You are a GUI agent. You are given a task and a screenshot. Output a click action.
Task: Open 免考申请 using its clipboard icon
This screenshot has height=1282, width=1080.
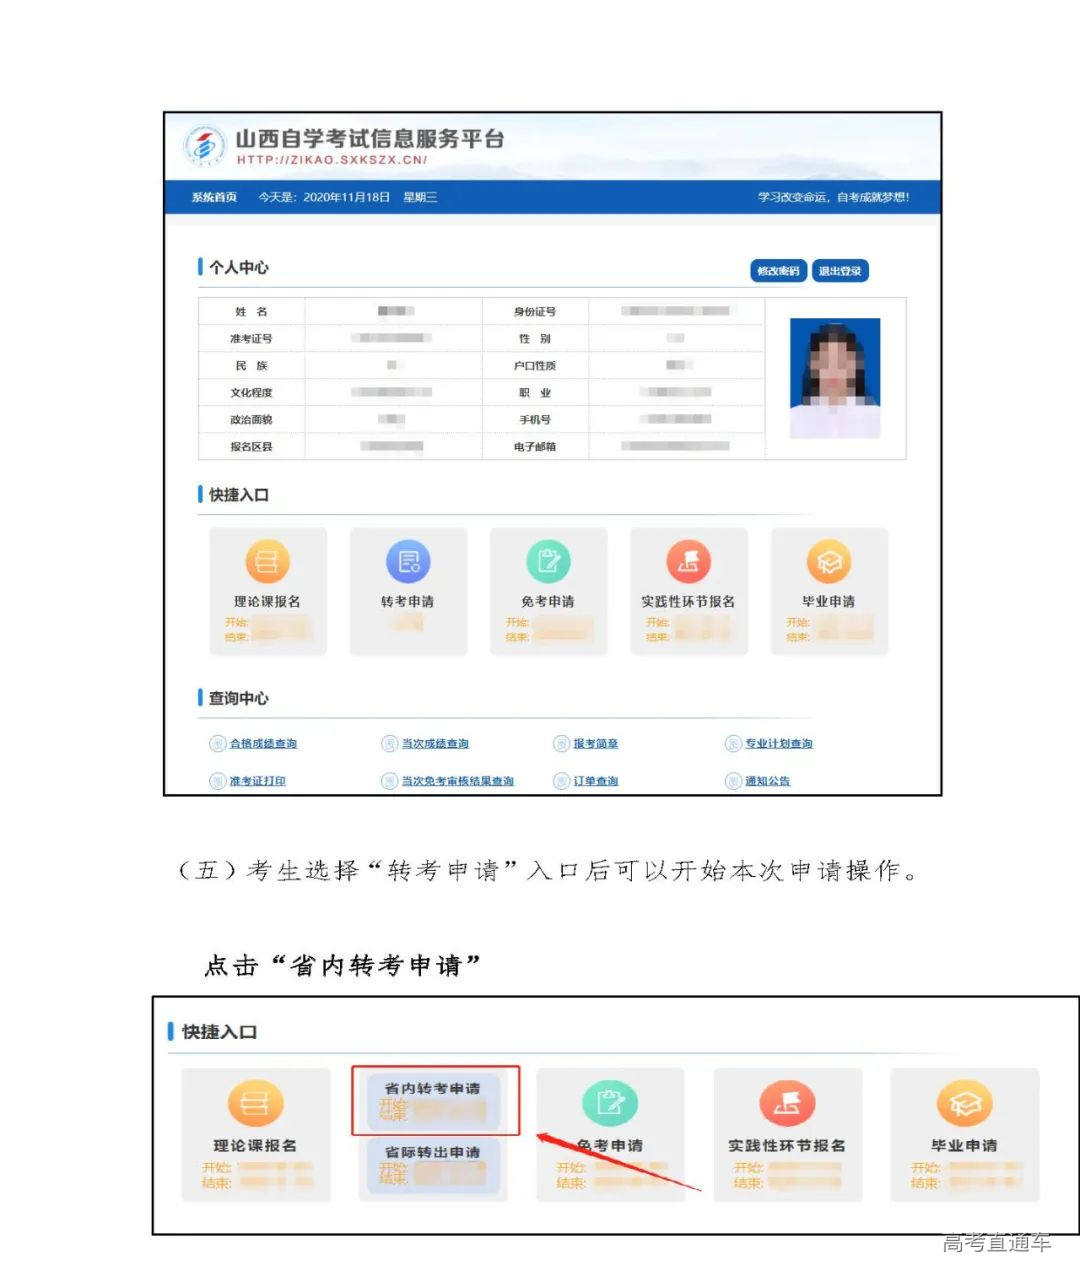click(549, 562)
